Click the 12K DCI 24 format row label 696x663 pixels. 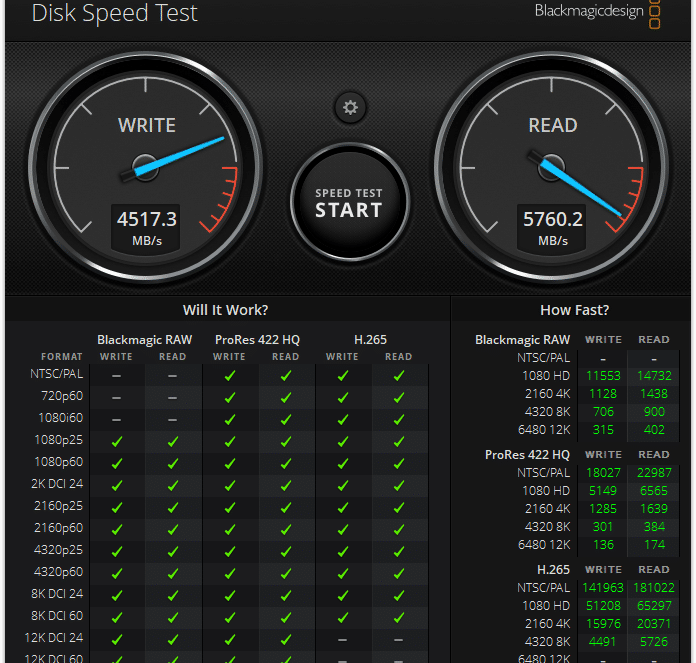pyautogui.click(x=54, y=638)
